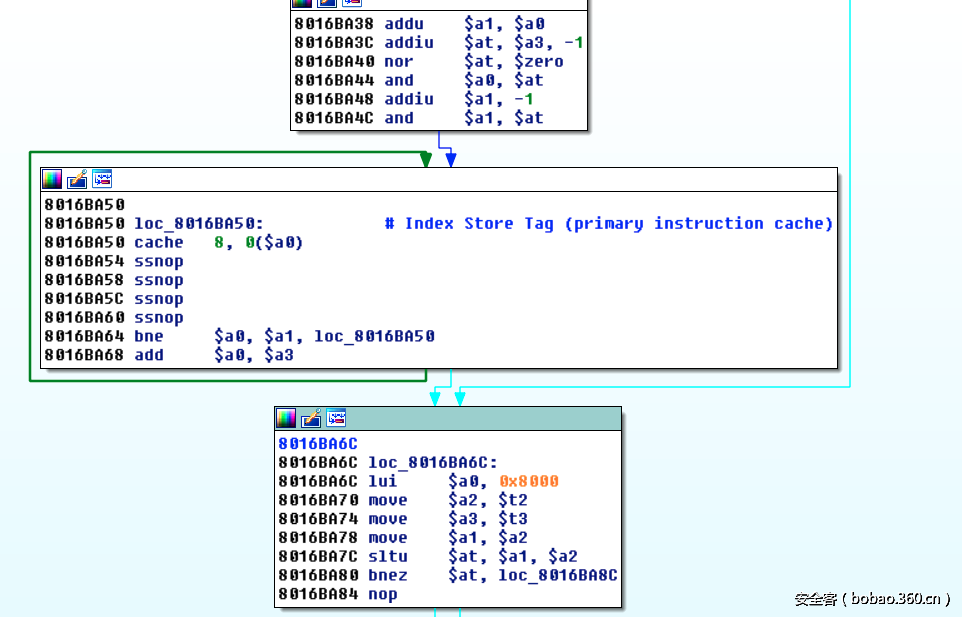Click the final nop at address 8016BA84
Viewport: 965px width, 617px height.
(x=382, y=594)
